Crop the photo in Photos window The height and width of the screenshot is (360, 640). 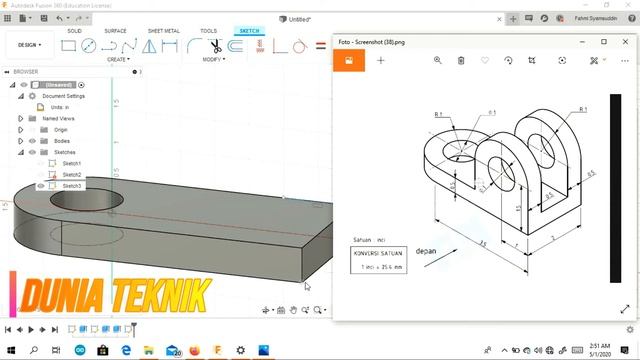[x=531, y=60]
